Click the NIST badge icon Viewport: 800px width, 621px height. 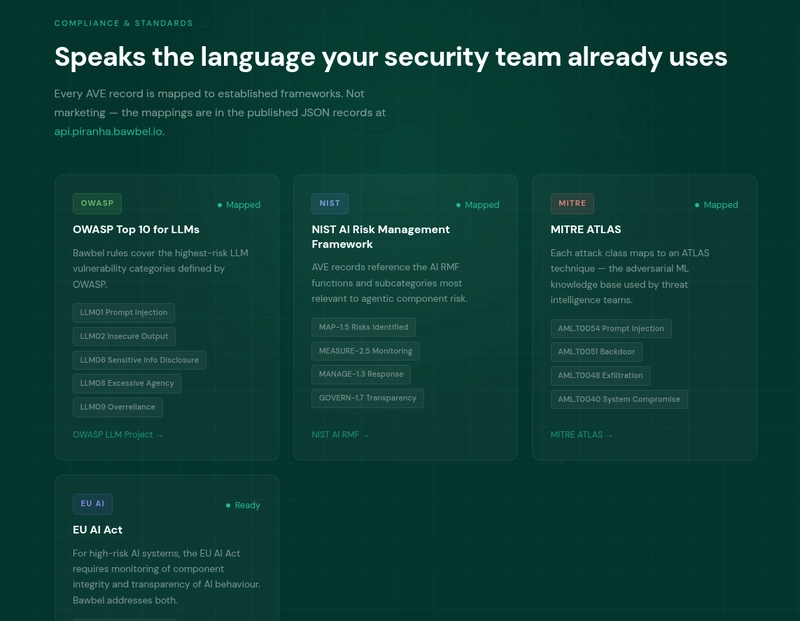(x=330, y=203)
